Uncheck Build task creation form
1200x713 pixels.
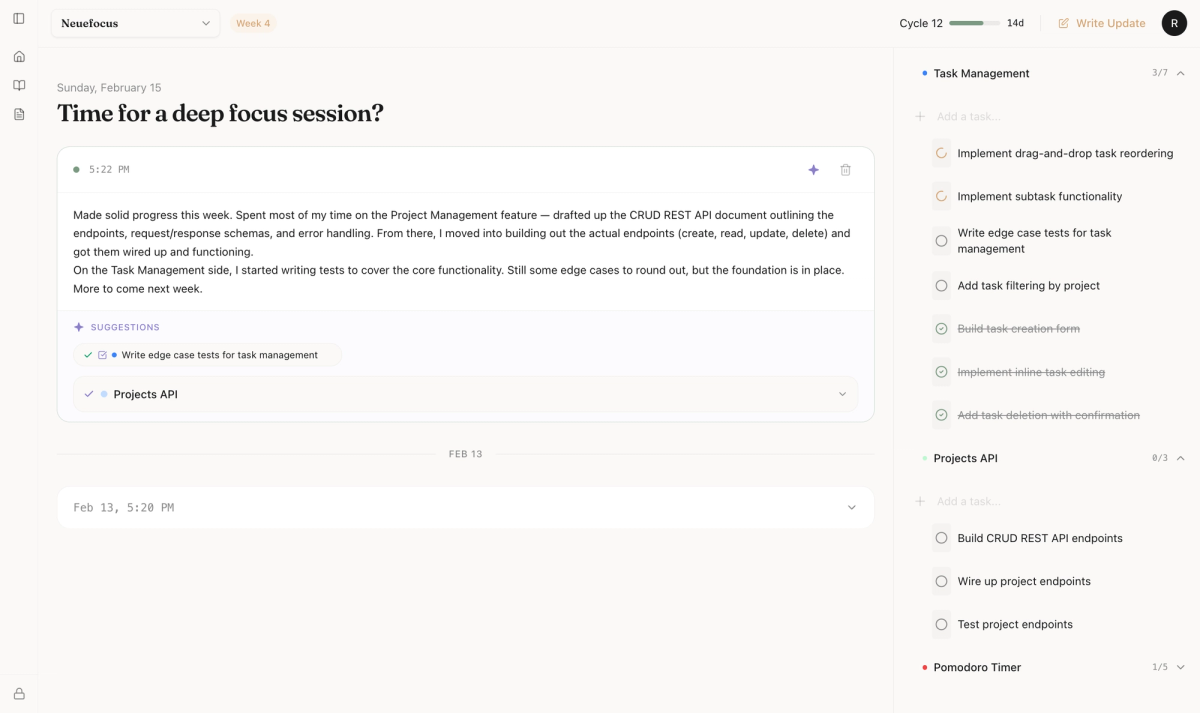(941, 328)
